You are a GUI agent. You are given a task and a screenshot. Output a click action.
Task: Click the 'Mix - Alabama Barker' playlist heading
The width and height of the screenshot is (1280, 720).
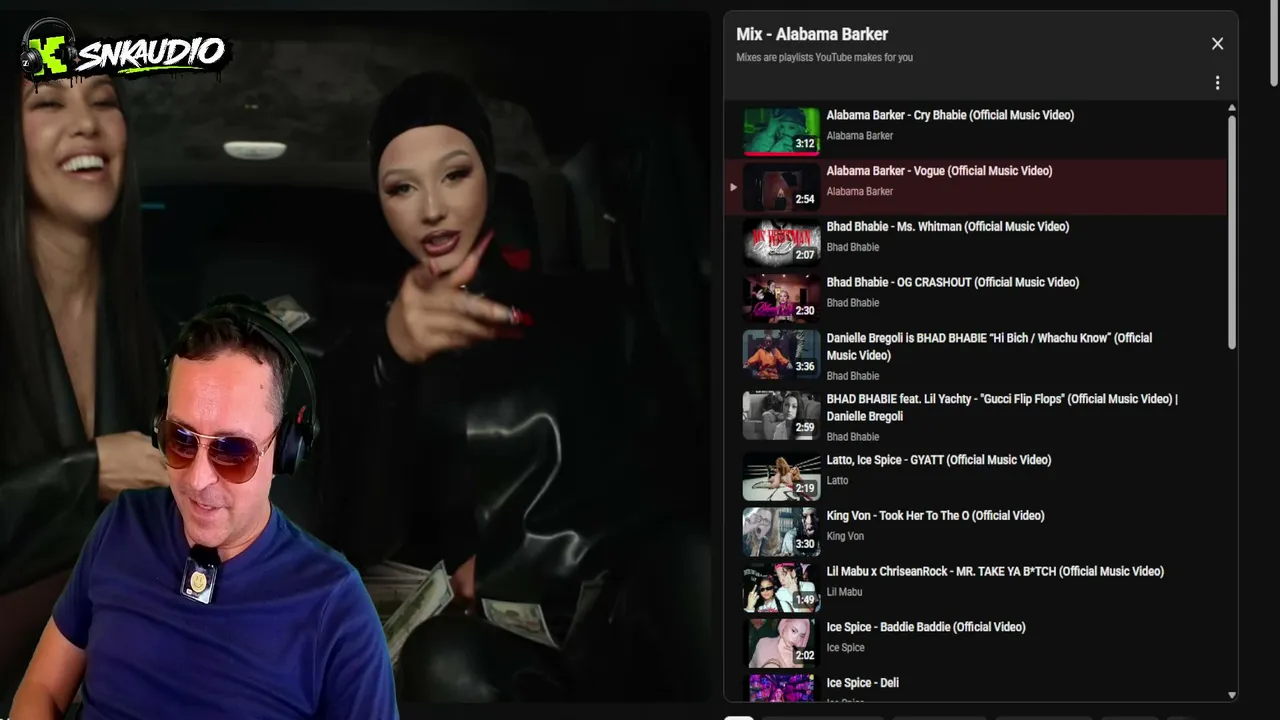[x=812, y=34]
